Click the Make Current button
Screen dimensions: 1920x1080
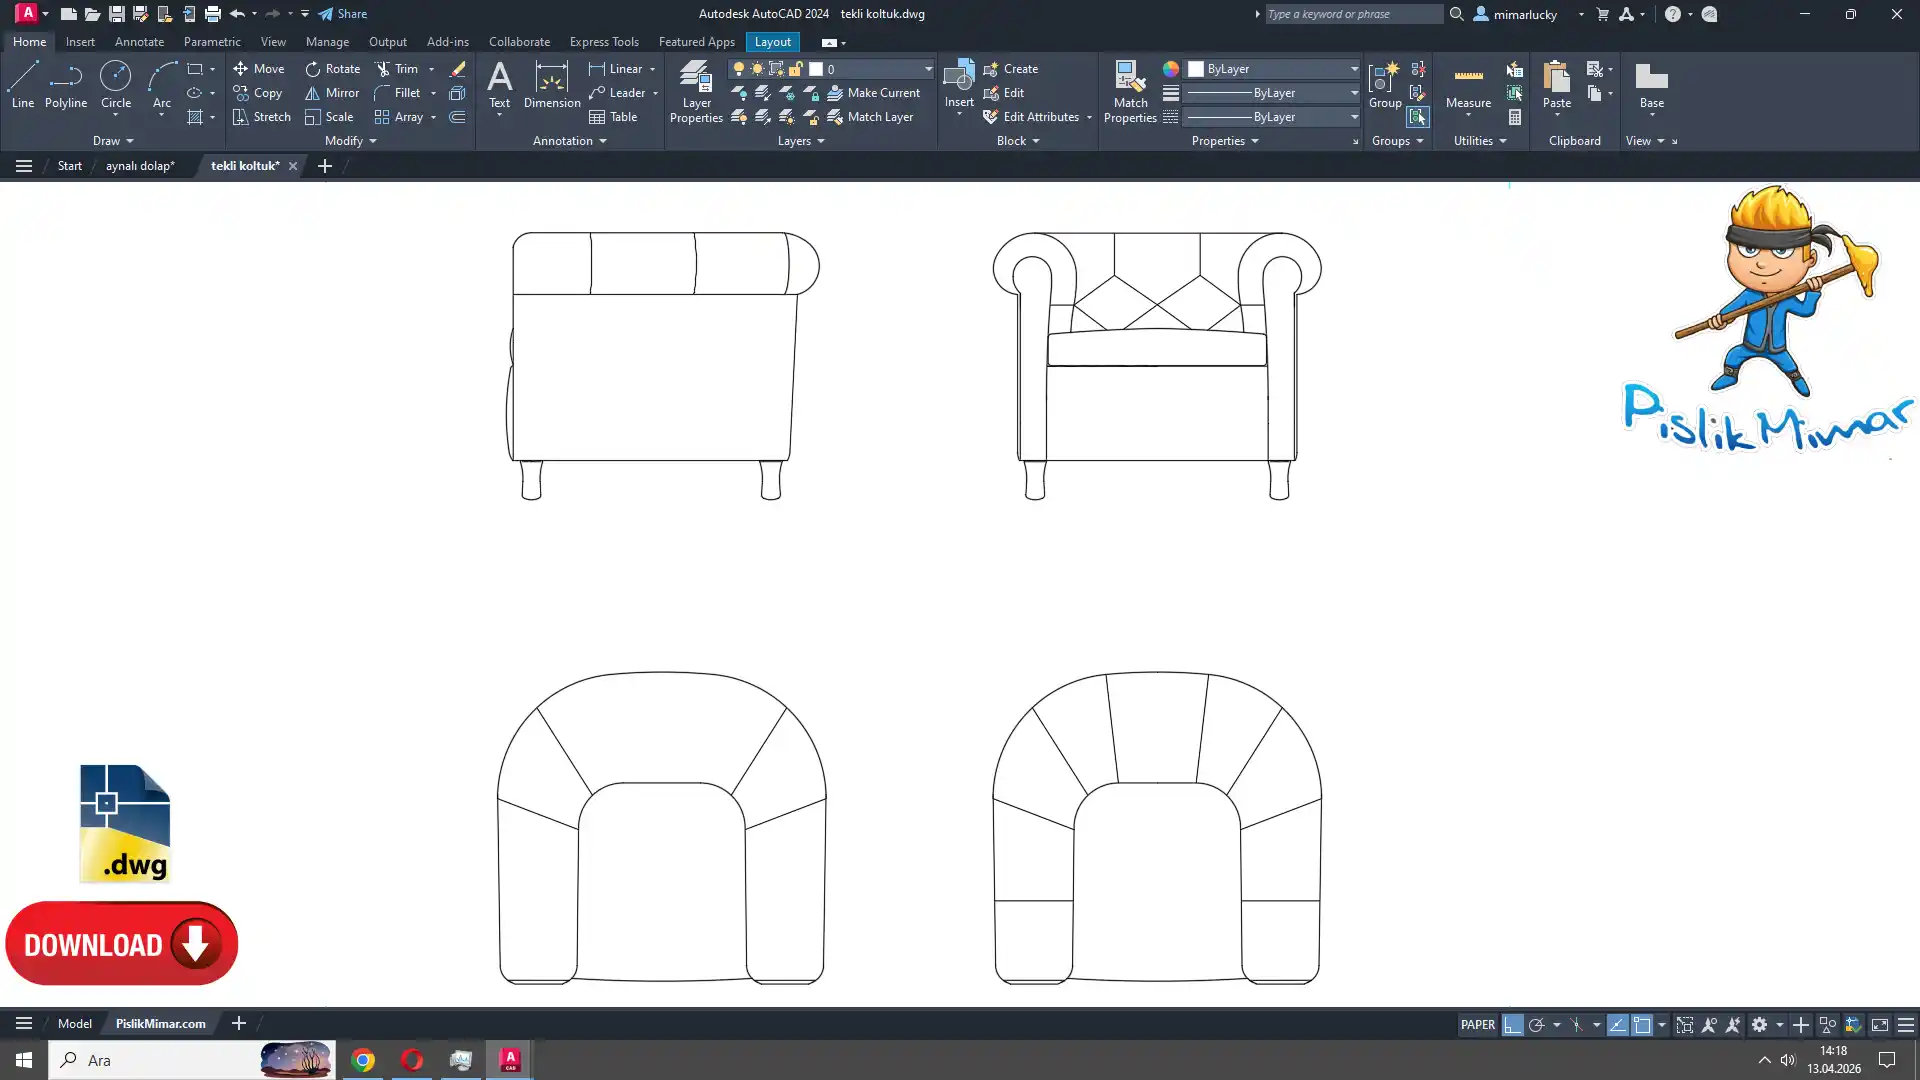tap(873, 93)
